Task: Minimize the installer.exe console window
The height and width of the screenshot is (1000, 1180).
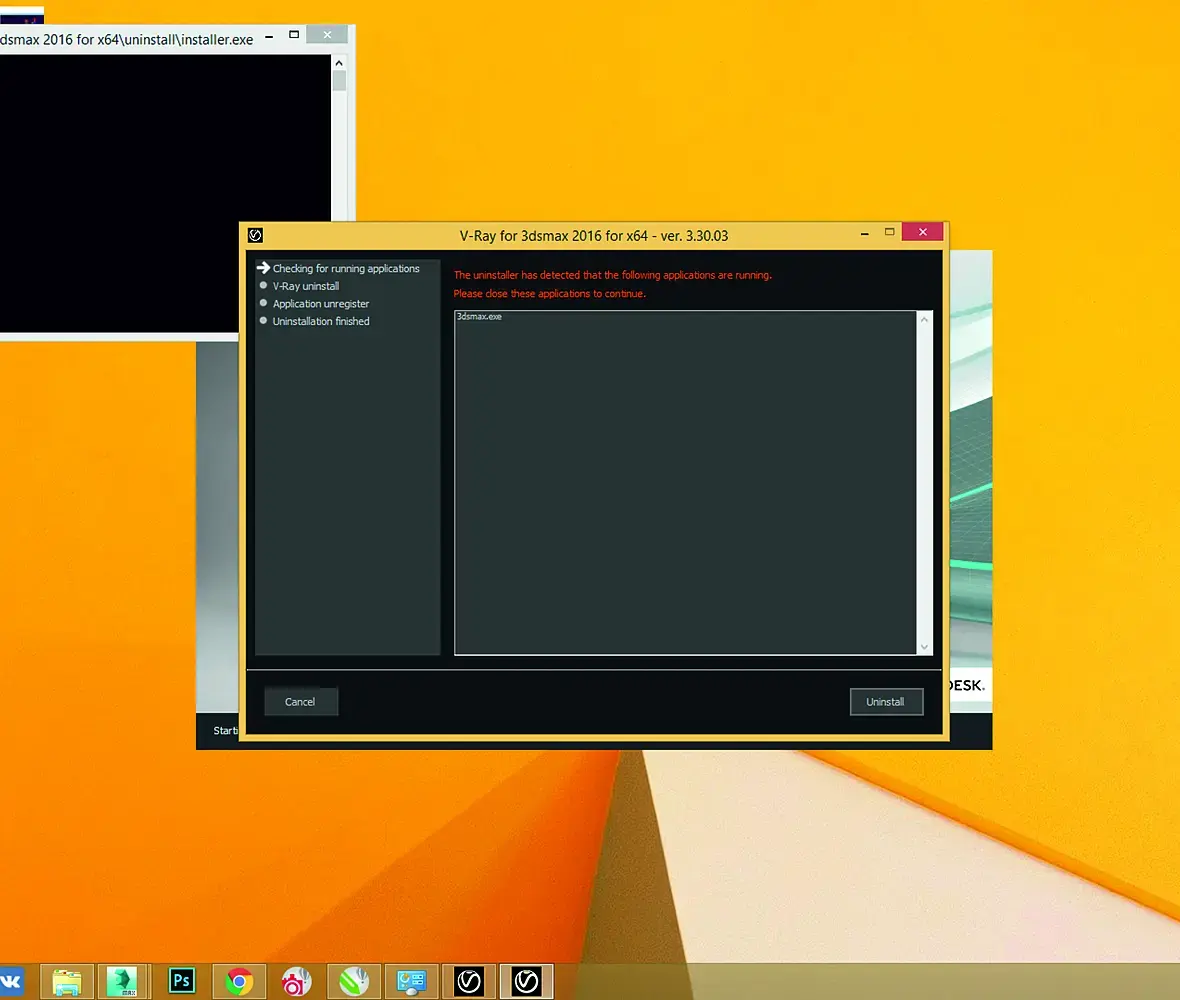Action: tap(269, 36)
